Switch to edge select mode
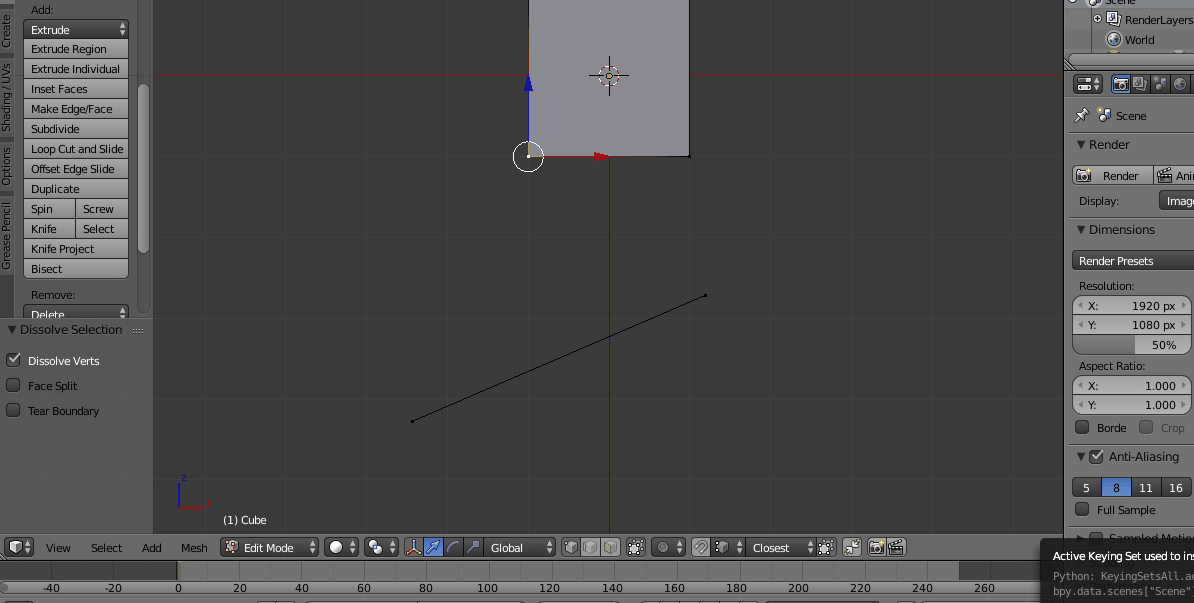Viewport: 1194px width, 603px height. (590, 547)
